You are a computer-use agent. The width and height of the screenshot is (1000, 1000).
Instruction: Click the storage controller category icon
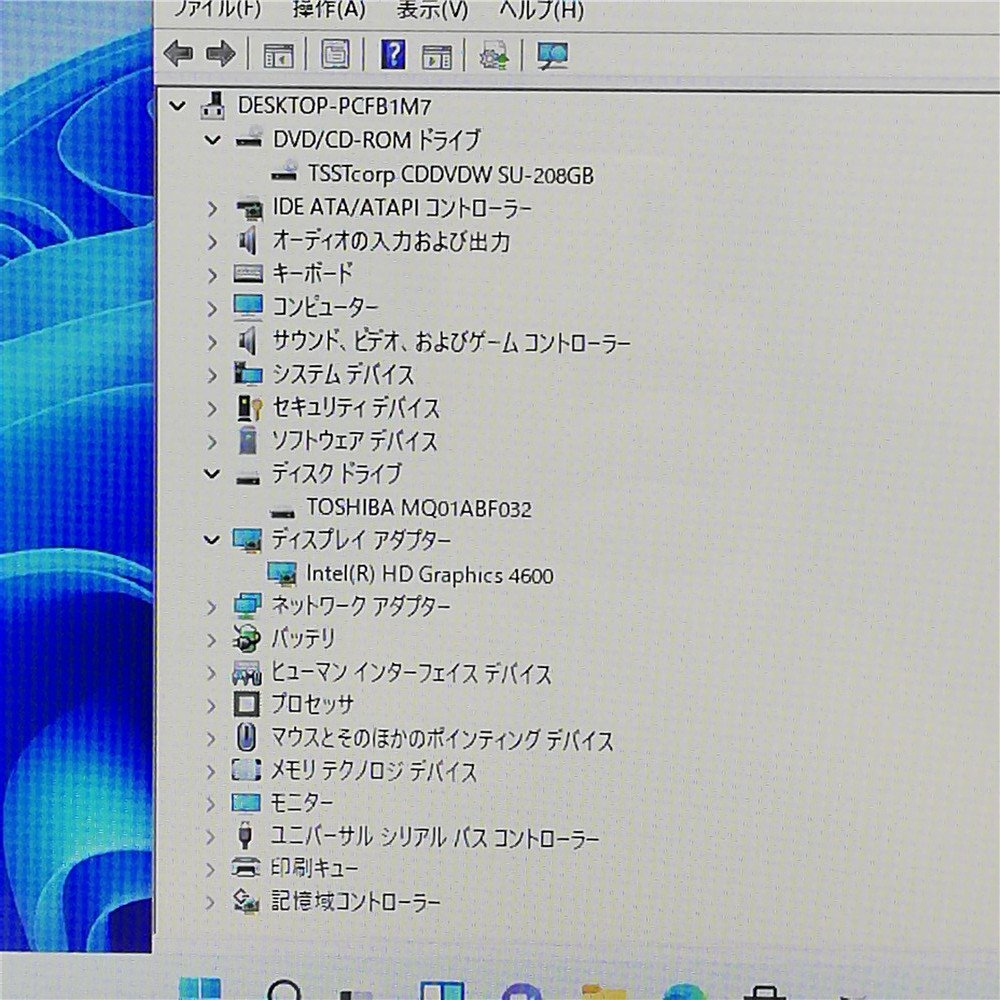pyautogui.click(x=246, y=902)
